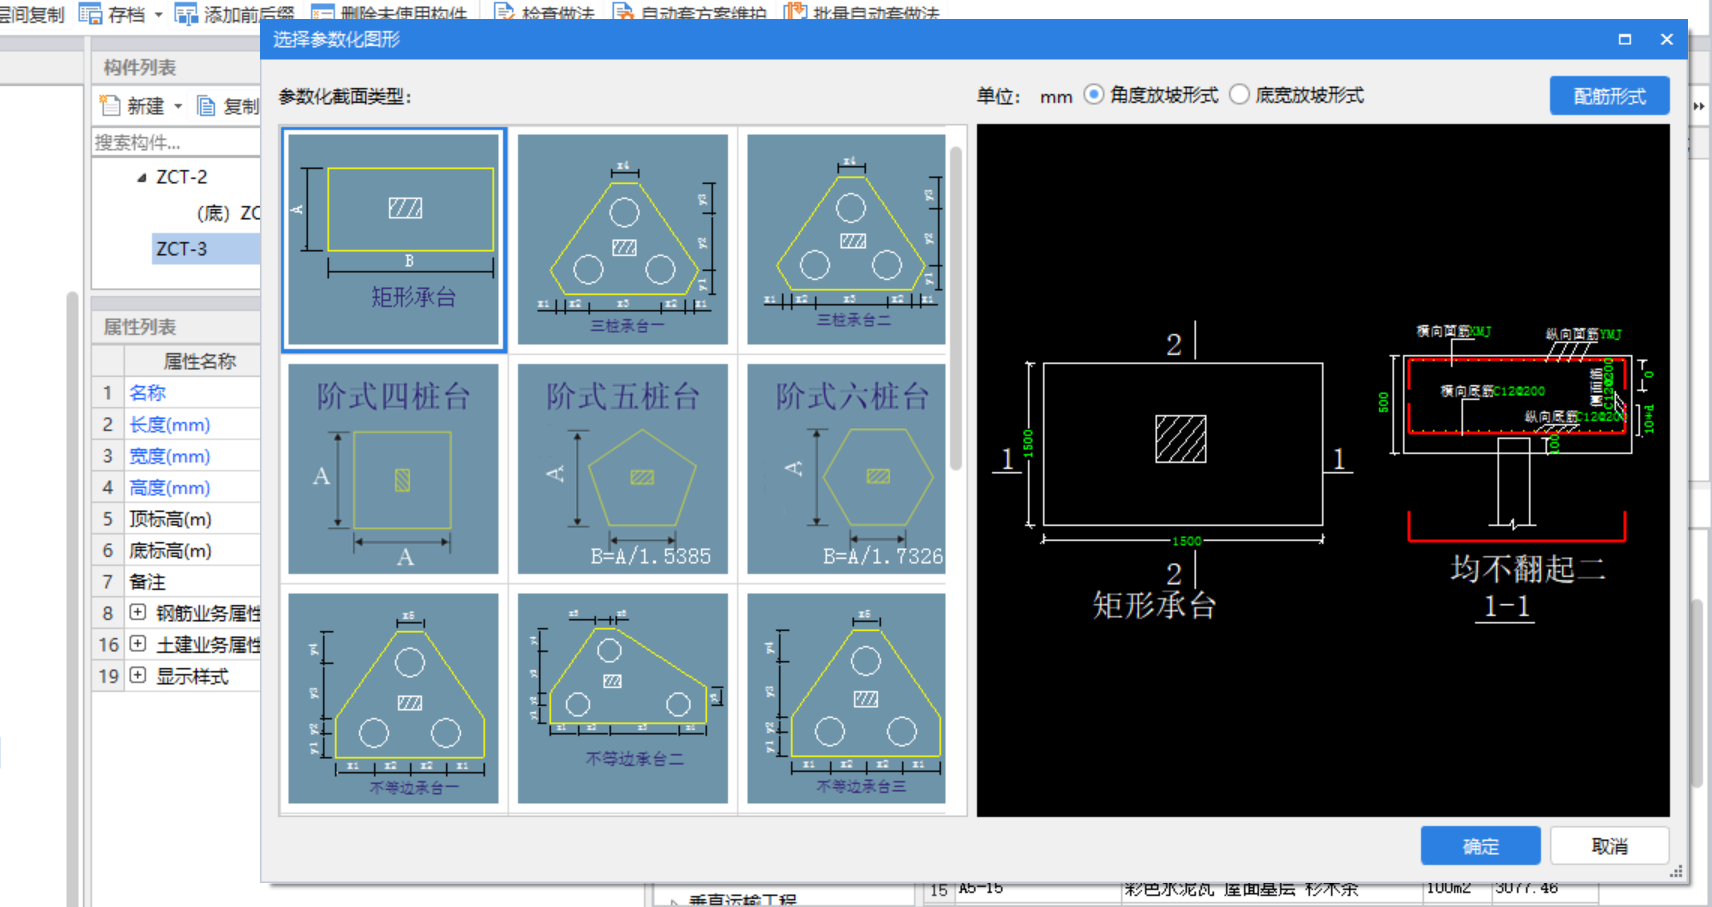Screen dimensions: 1712x907
Task: Click the 500 dimension in section preview
Action: pyautogui.click(x=1384, y=402)
